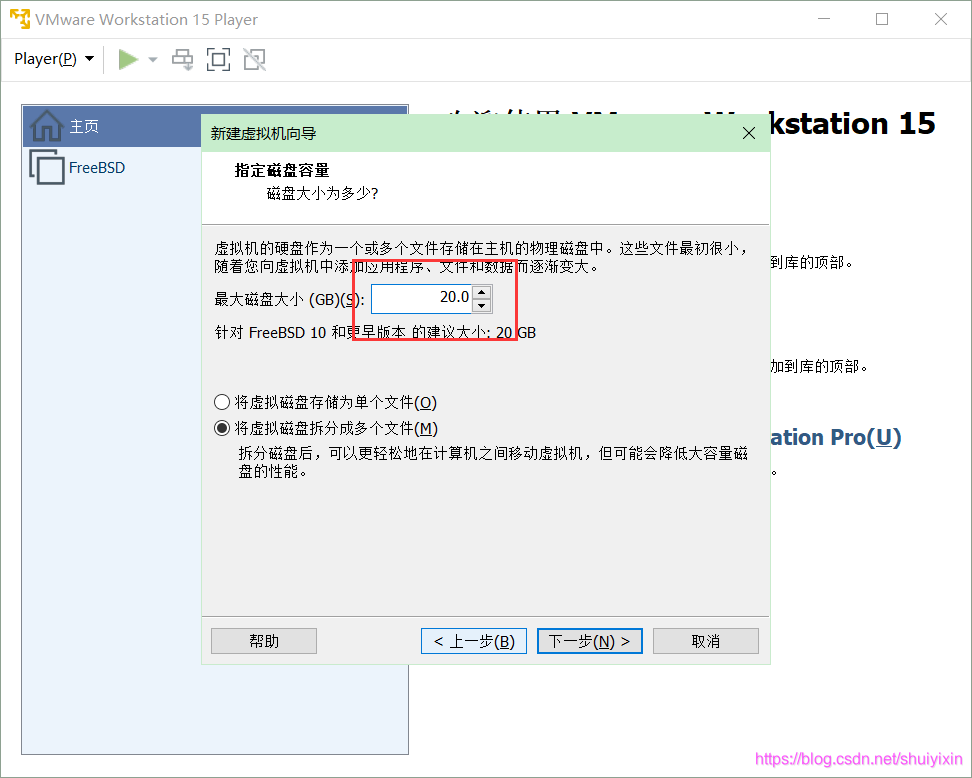Click the 取消 cancel button
Screen dimensions: 972x778
(x=705, y=641)
